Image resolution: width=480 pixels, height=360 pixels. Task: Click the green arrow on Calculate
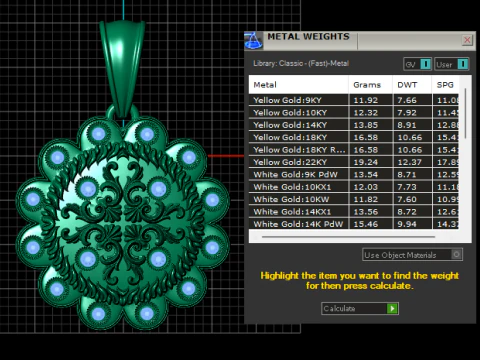[392, 309]
